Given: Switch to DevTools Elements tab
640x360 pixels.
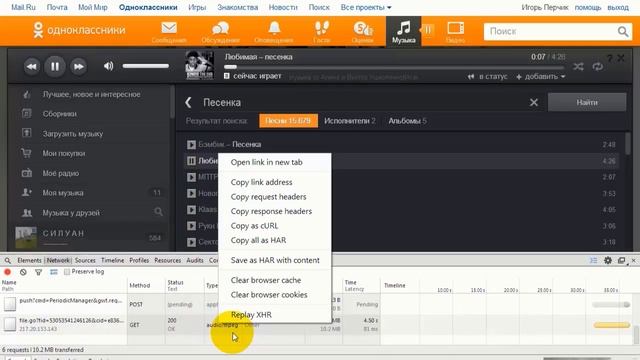Looking at the screenshot, I should pos(29,260).
